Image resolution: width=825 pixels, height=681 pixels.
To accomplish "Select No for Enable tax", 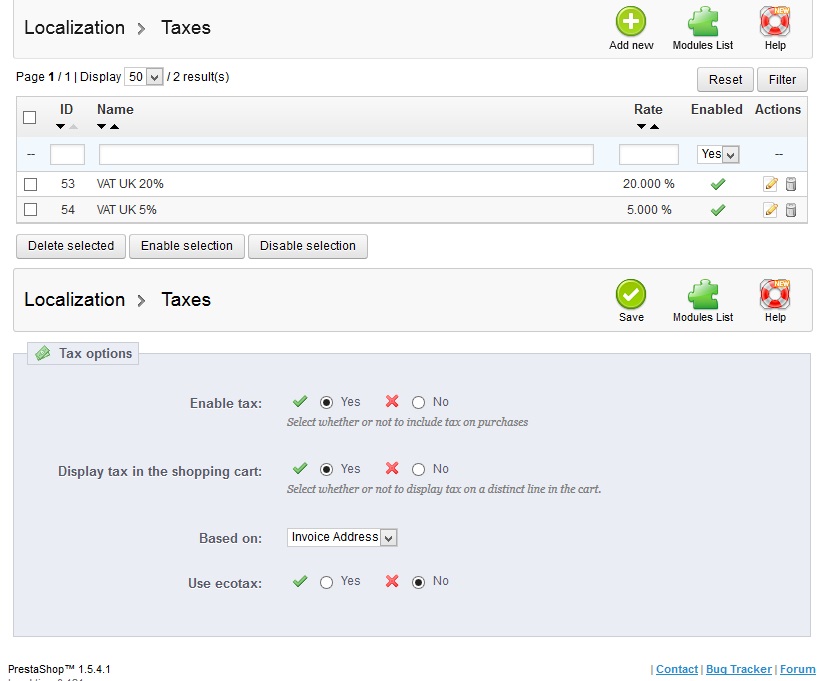I will click(418, 403).
